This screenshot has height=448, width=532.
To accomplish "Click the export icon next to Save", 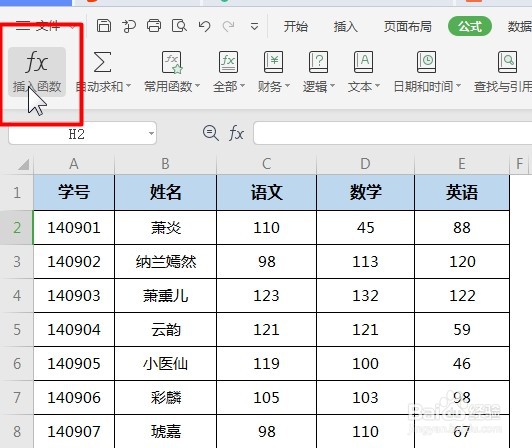I will point(129,26).
